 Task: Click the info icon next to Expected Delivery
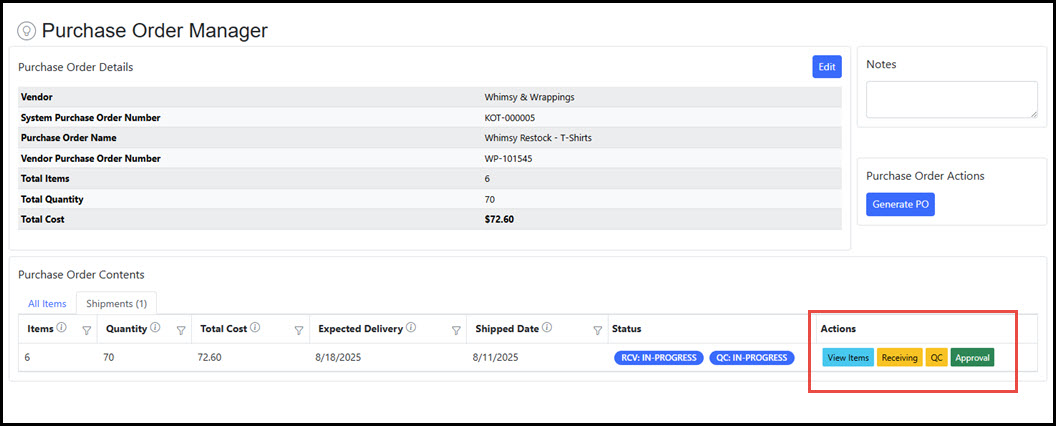click(x=412, y=328)
